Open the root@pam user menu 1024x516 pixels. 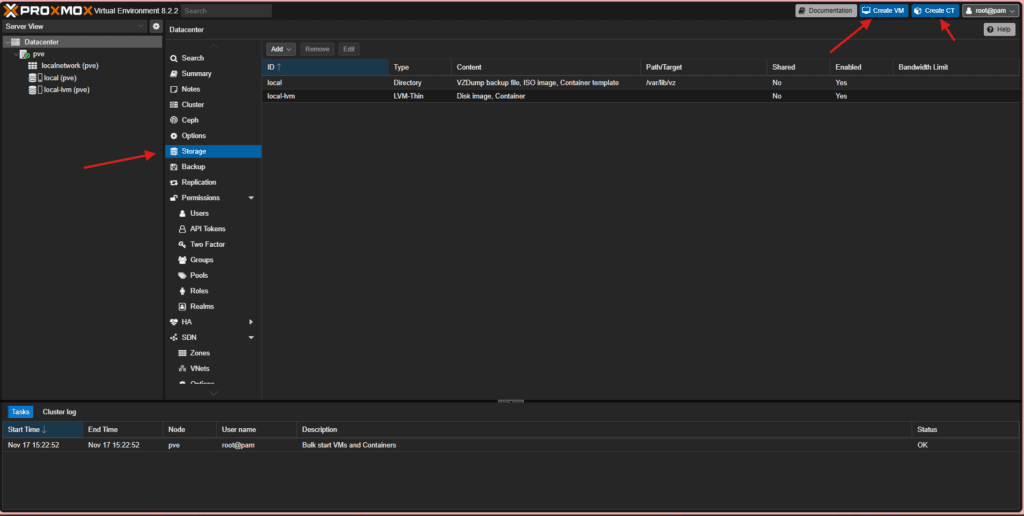tap(991, 10)
